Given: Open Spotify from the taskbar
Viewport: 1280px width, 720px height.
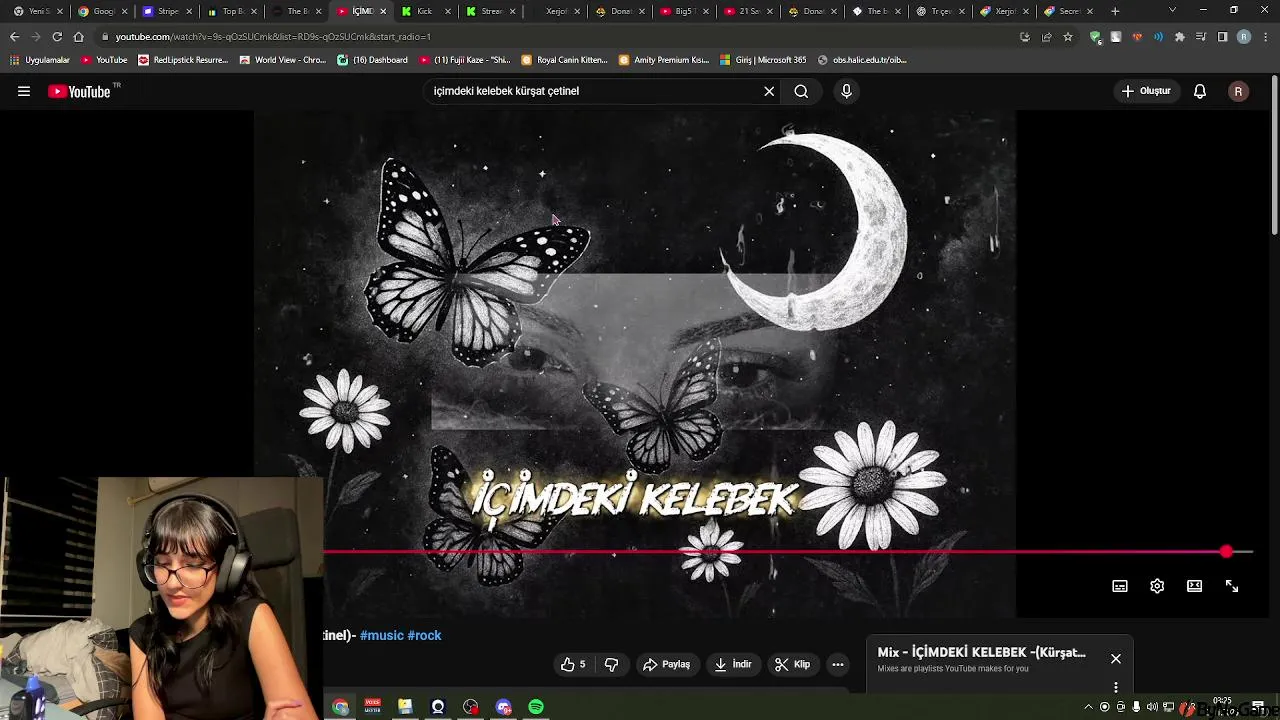Looking at the screenshot, I should coord(536,707).
